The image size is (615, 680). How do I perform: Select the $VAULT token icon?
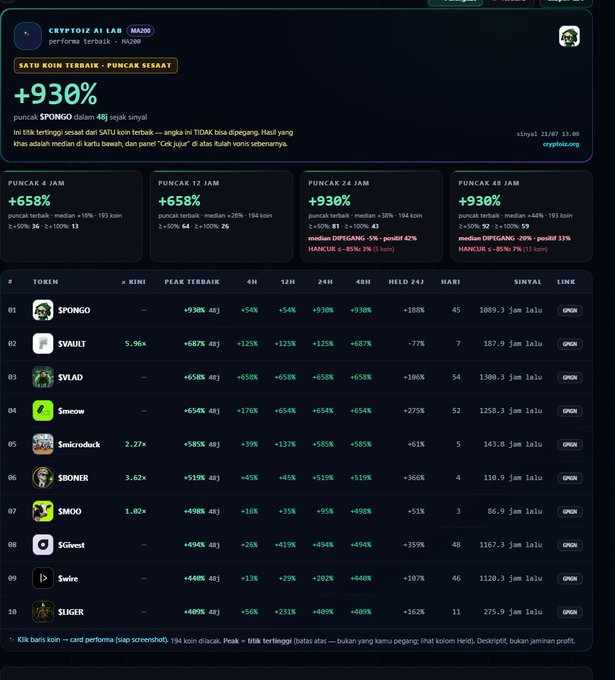pos(43,343)
